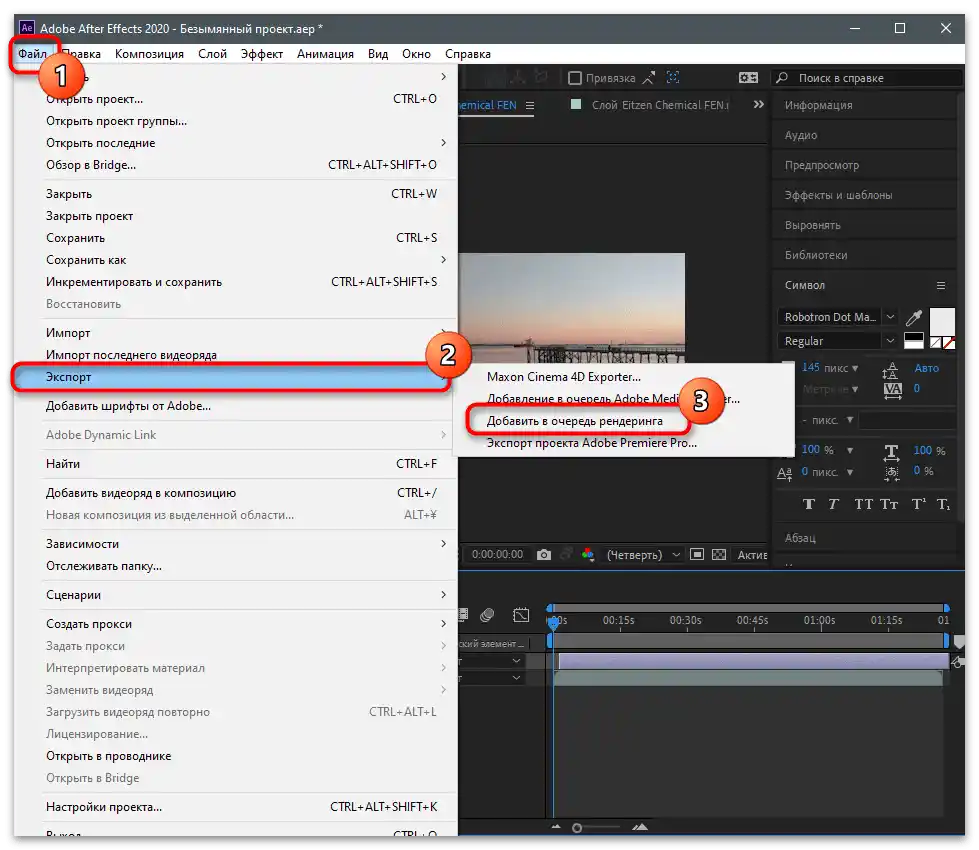
Task: Adjust the timeline zoom slider knob
Action: (x=577, y=828)
